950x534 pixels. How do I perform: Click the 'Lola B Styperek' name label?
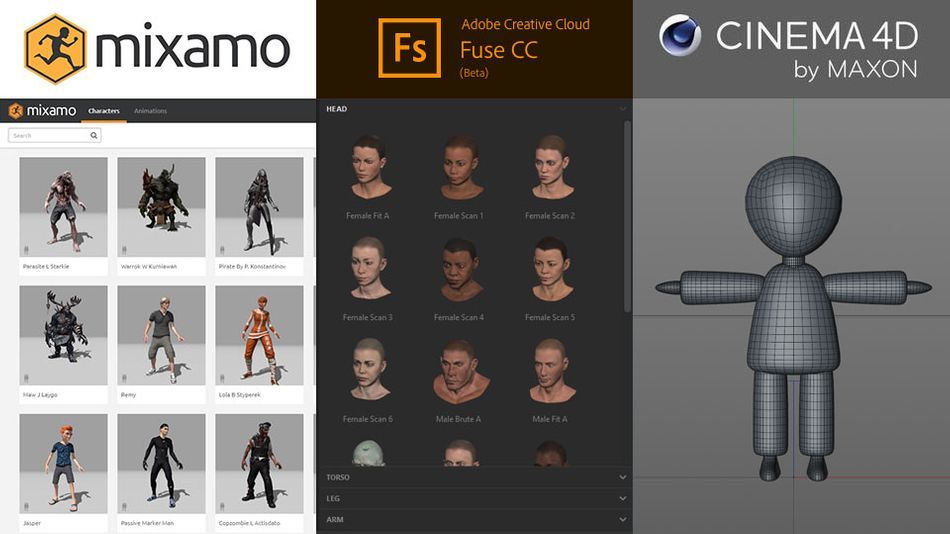[239, 395]
